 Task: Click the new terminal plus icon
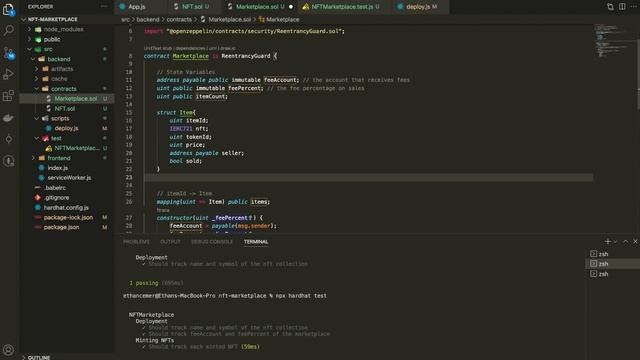tap(607, 242)
